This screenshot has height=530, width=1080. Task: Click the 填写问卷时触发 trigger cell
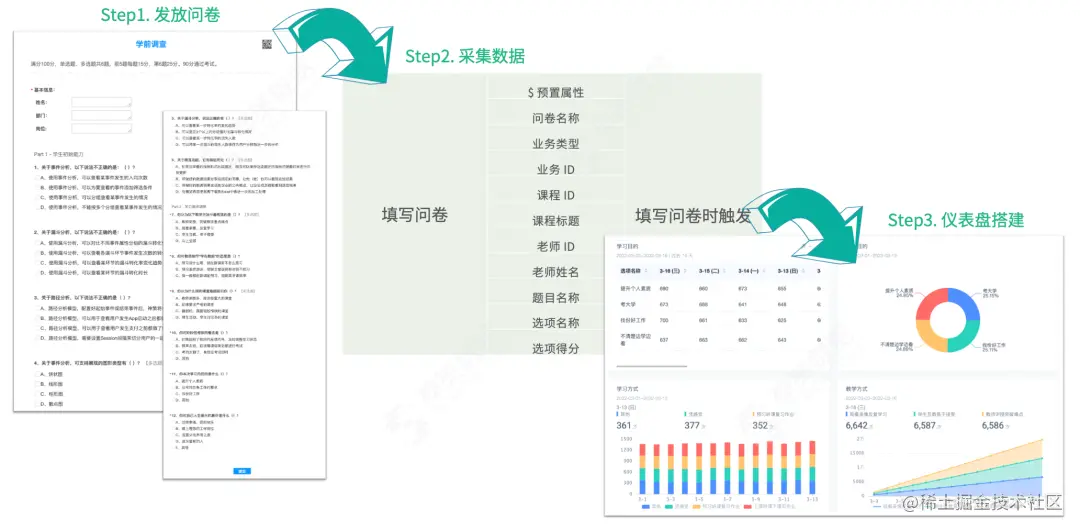693,215
